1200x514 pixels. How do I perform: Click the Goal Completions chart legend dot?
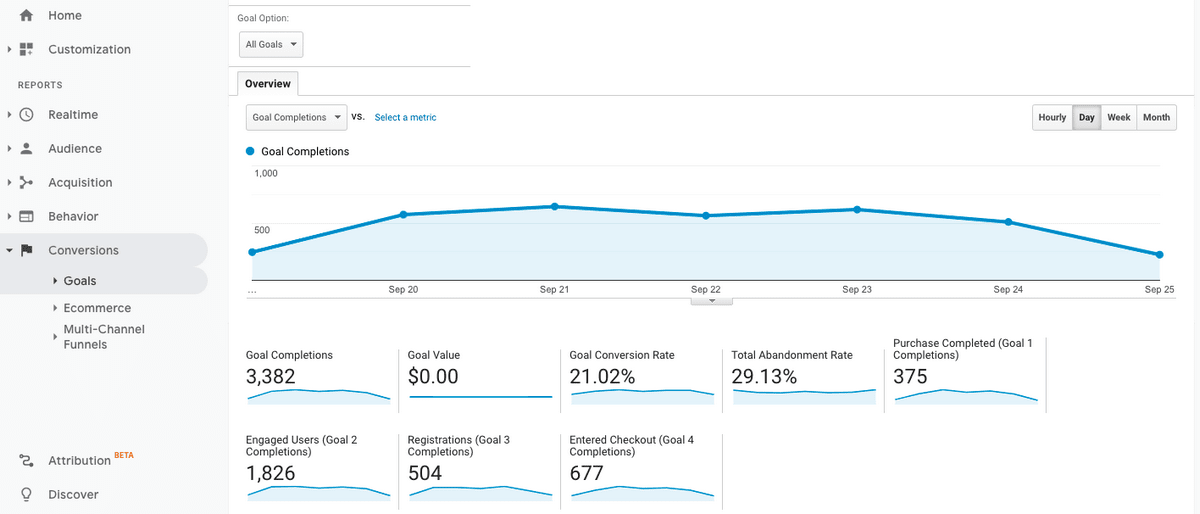(250, 151)
